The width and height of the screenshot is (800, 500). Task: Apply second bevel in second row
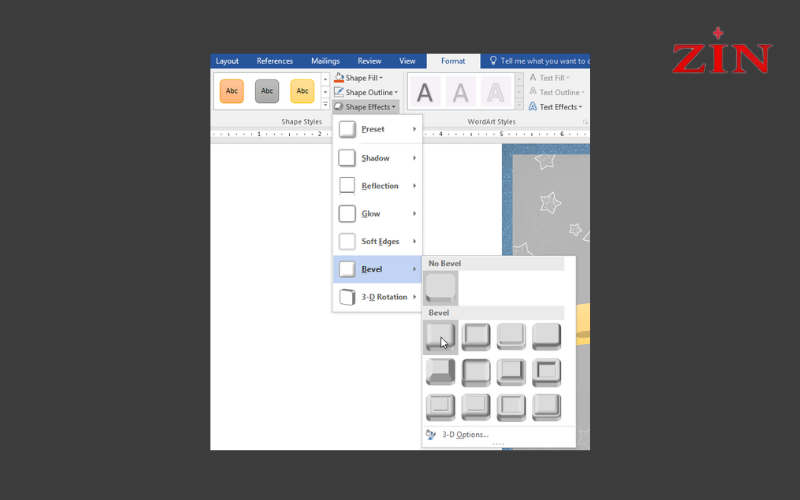(x=476, y=372)
